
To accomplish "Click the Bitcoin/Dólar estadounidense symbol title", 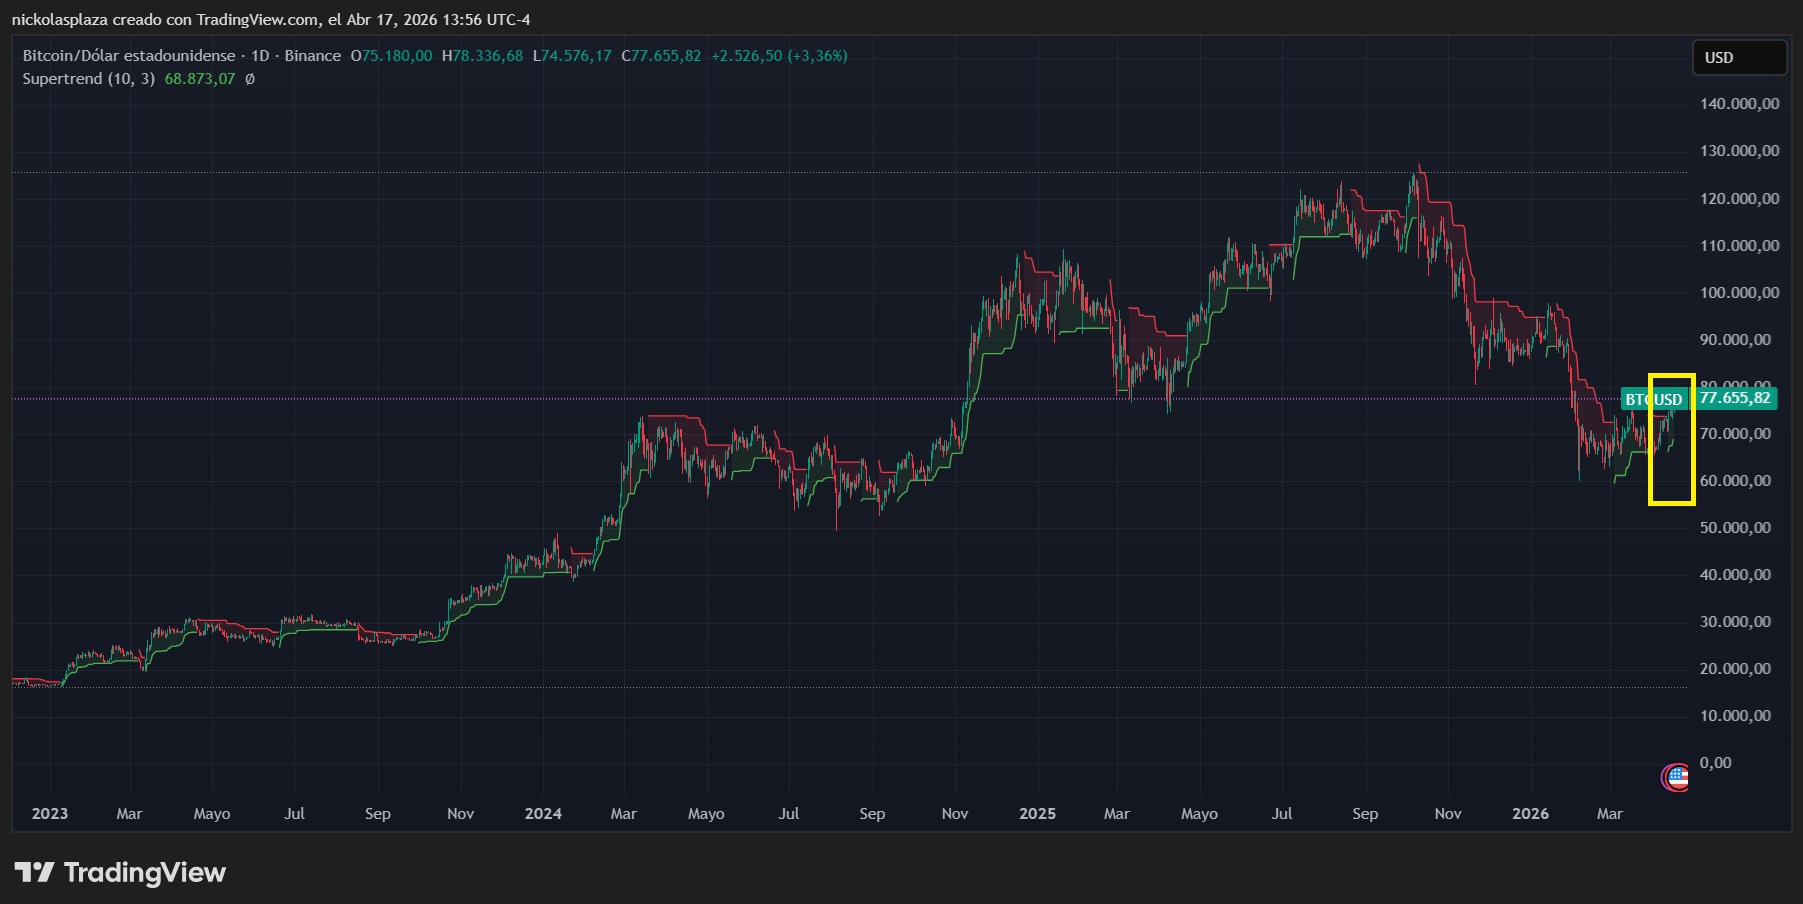I will 129,56.
